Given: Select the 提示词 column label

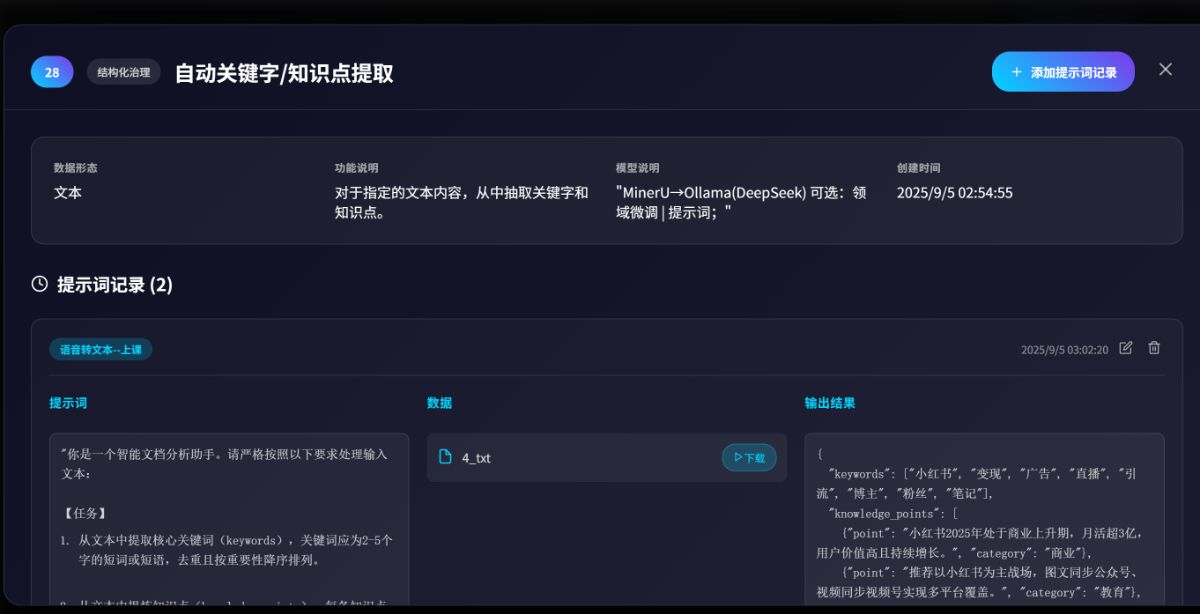Looking at the screenshot, I should [65, 402].
